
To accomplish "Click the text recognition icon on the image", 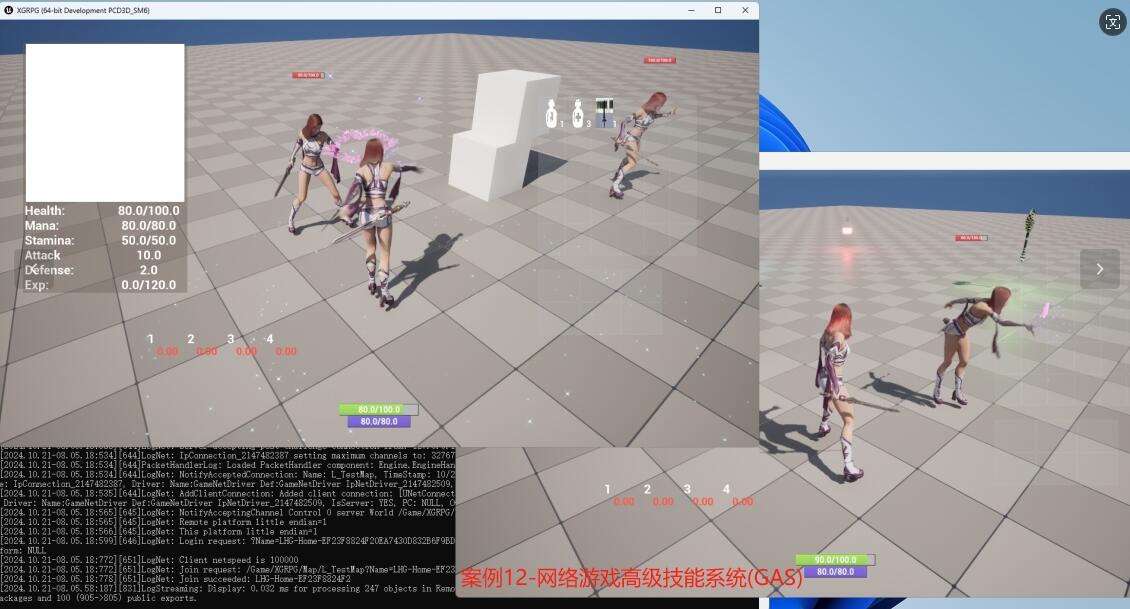I will click(x=1112, y=22).
